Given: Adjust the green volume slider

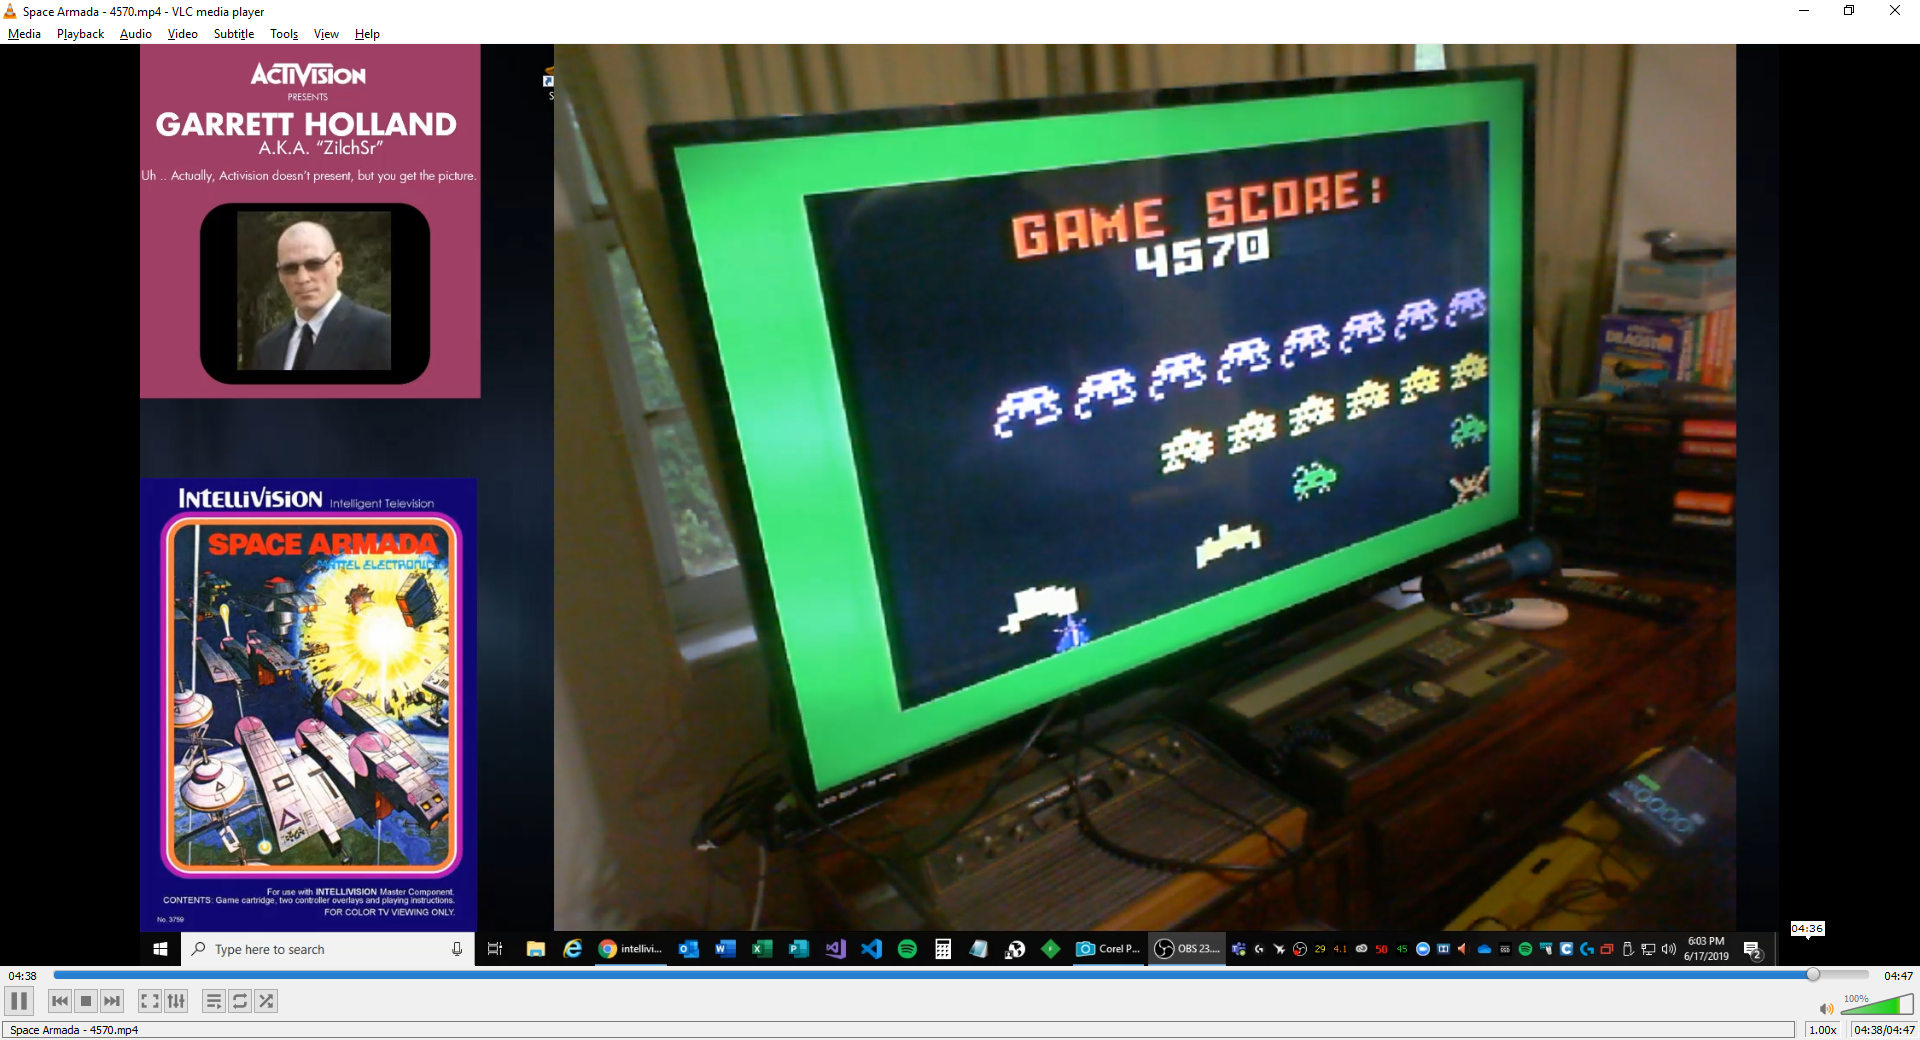Looking at the screenshot, I should pyautogui.click(x=1877, y=1005).
